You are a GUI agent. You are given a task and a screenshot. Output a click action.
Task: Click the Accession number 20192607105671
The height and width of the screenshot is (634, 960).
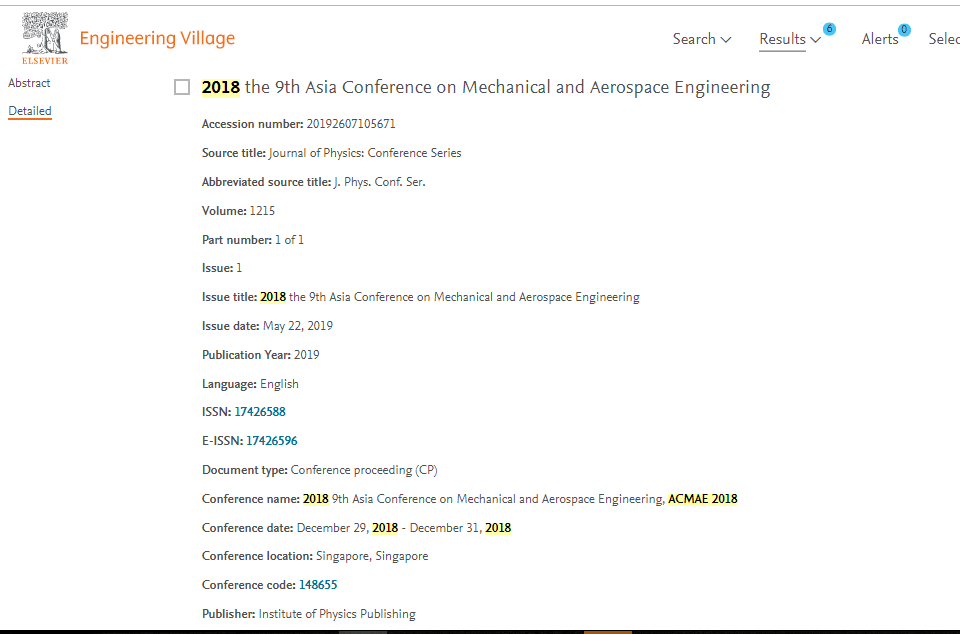pyautogui.click(x=351, y=124)
